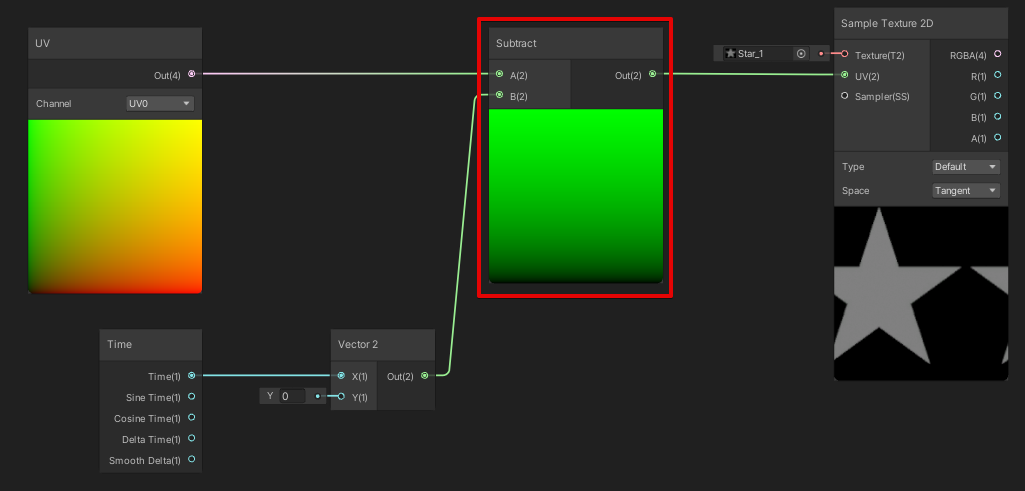Click the Vector 2 Y(1) input port
Image resolution: width=1025 pixels, height=491 pixels.
tap(341, 396)
